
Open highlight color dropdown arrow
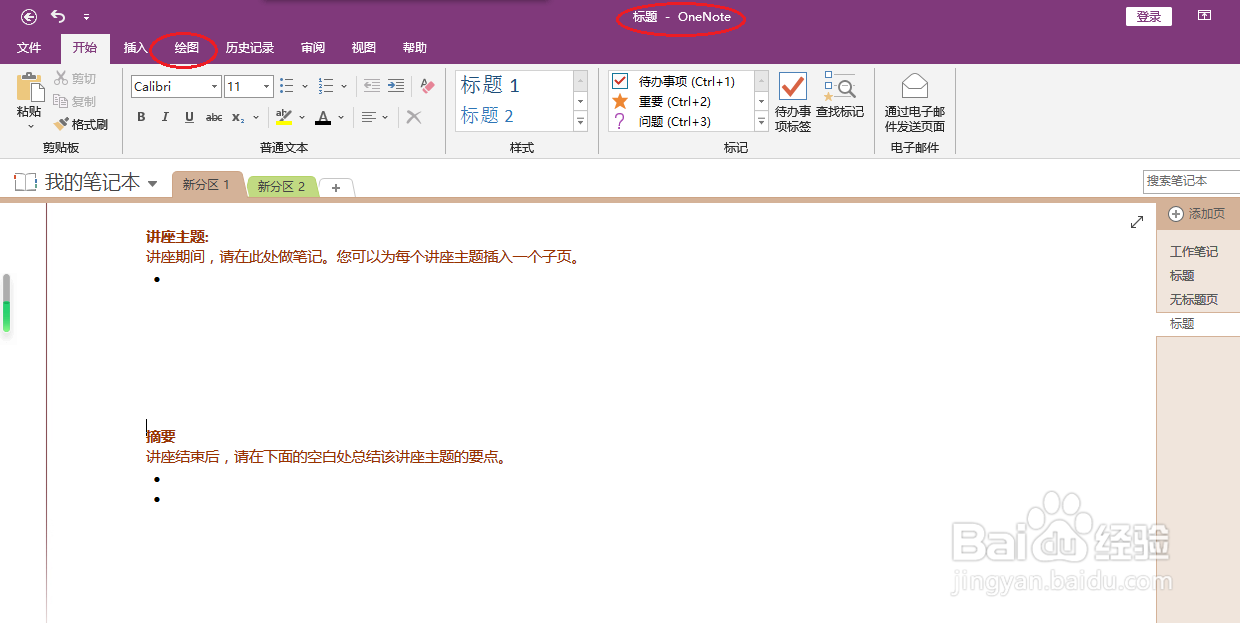click(x=301, y=117)
